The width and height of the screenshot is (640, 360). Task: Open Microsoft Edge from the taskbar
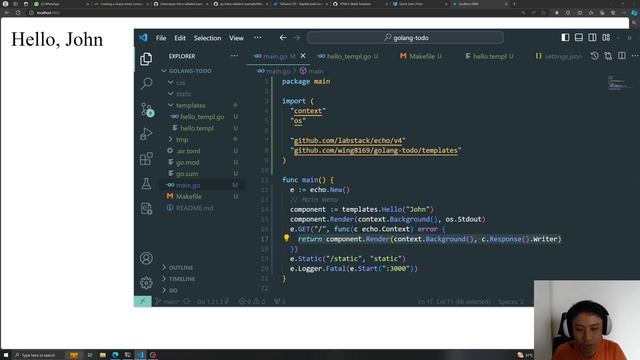115,355
